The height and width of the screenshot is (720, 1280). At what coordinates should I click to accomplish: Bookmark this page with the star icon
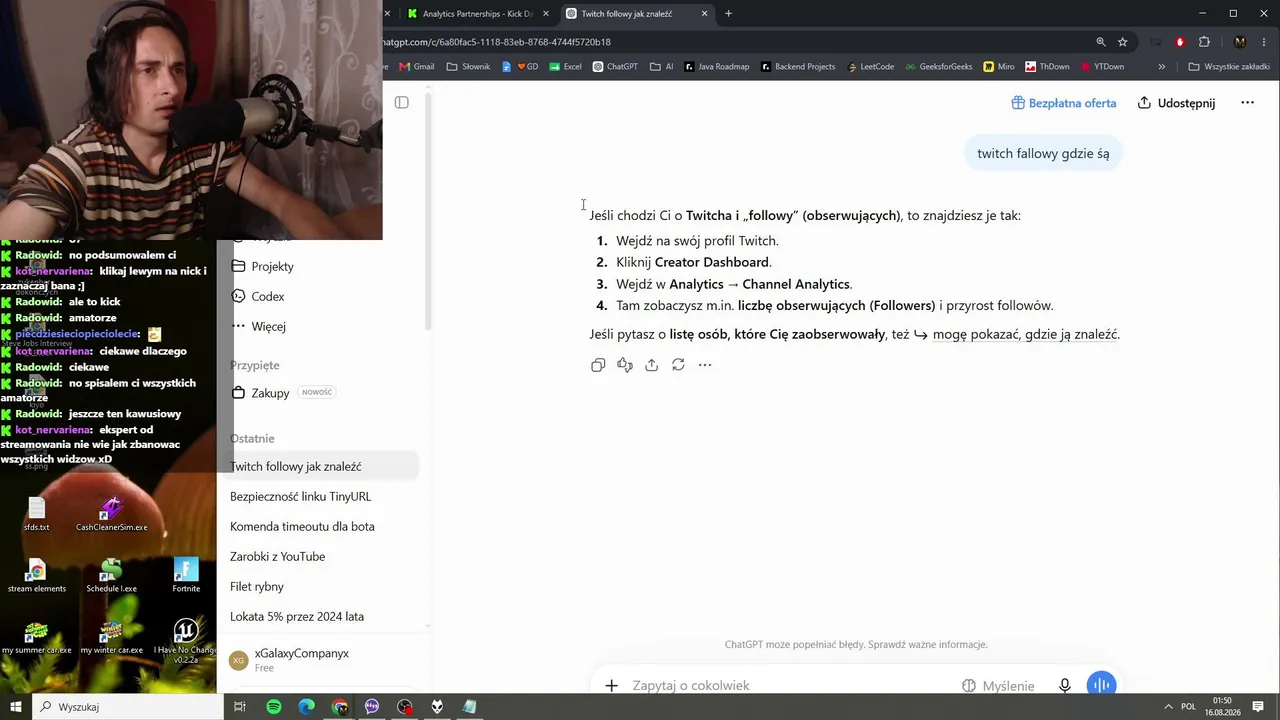tap(1123, 42)
